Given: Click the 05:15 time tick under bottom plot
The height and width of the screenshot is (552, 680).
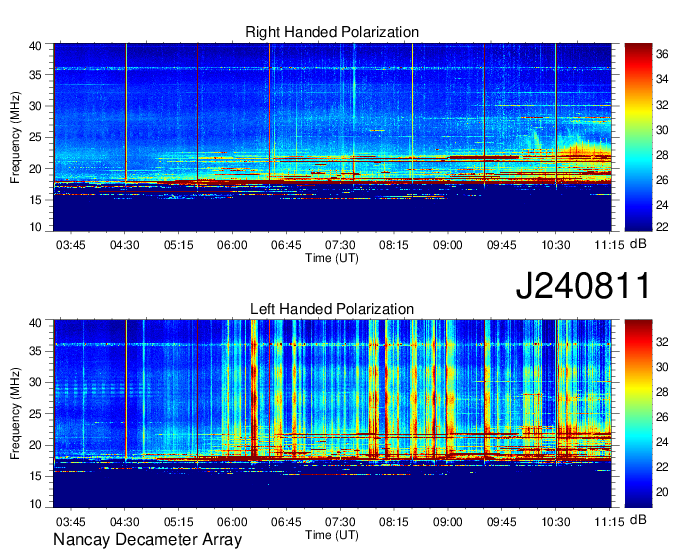Looking at the screenshot, I should pyautogui.click(x=178, y=522).
